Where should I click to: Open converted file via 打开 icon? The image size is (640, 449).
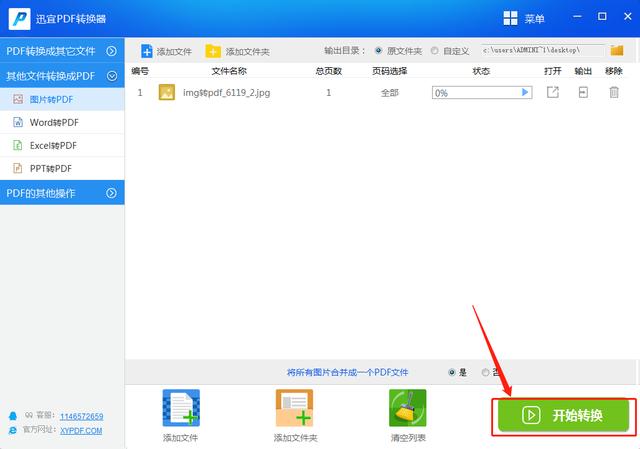(553, 92)
